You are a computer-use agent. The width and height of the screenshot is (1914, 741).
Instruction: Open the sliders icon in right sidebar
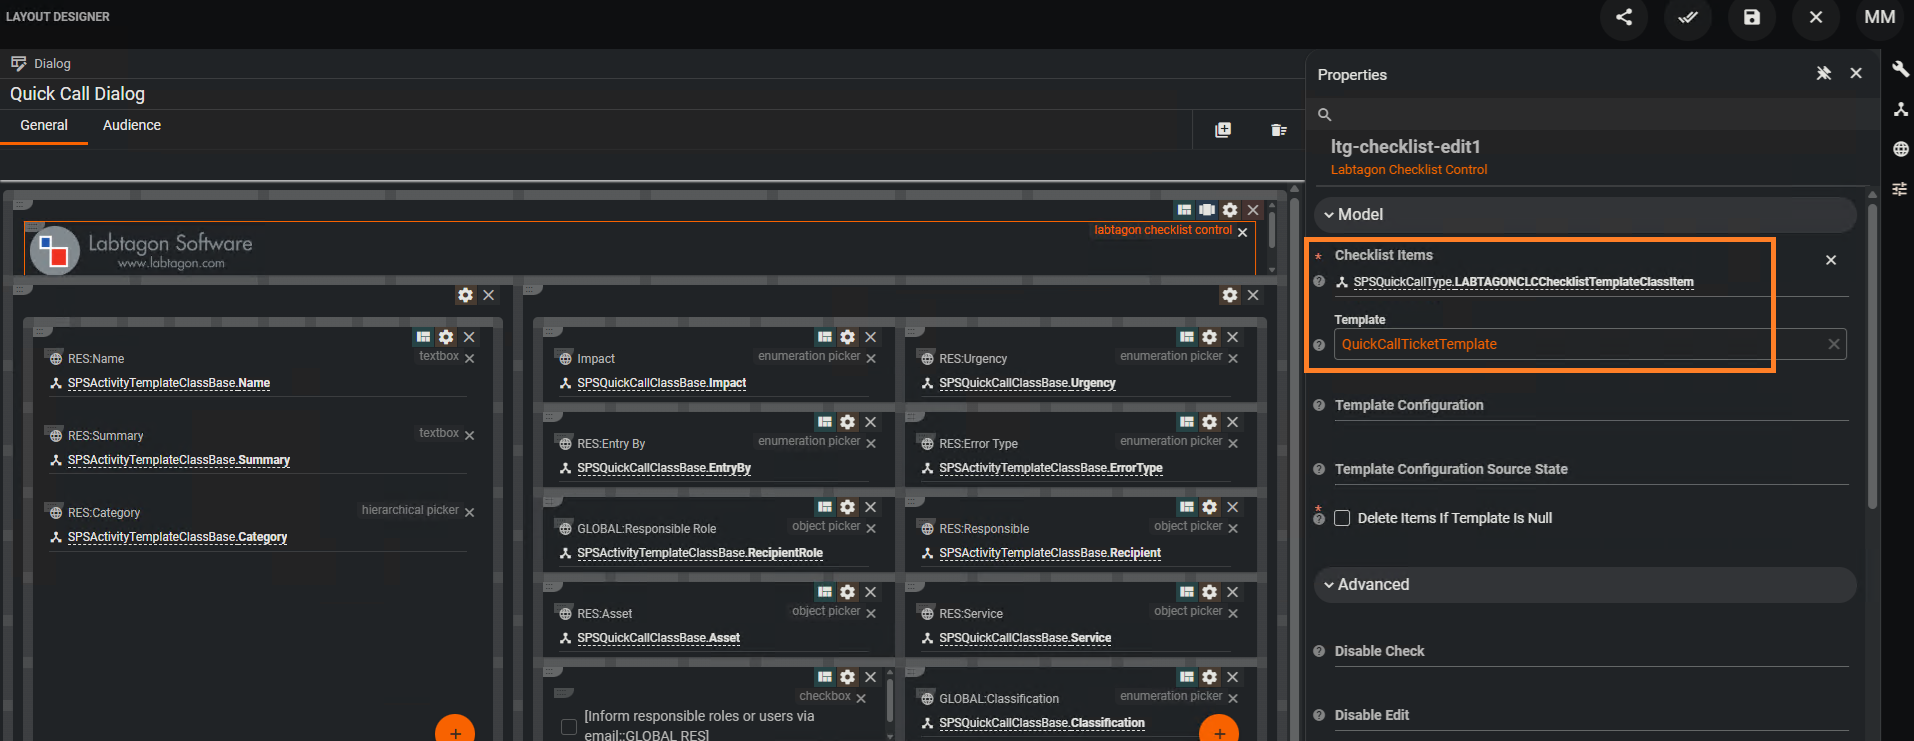(x=1900, y=189)
